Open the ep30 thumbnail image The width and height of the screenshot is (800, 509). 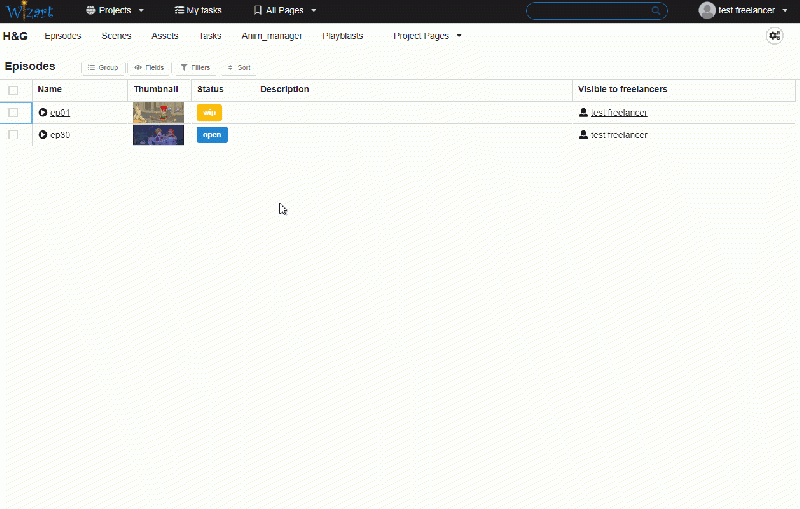click(x=158, y=135)
